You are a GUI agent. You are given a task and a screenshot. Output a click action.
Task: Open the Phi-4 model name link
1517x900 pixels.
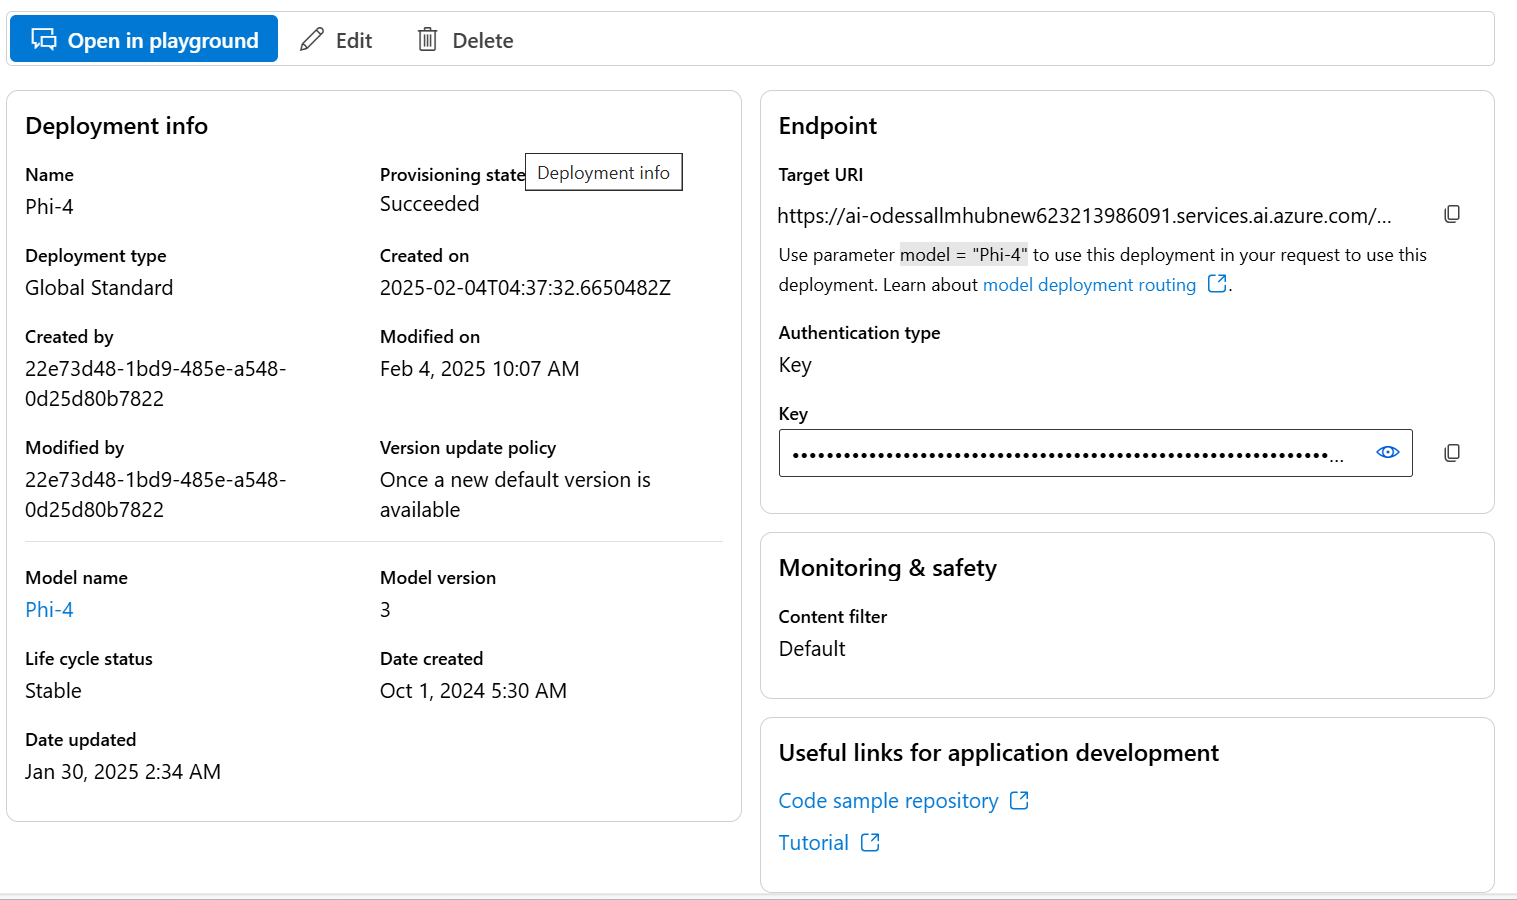(49, 610)
